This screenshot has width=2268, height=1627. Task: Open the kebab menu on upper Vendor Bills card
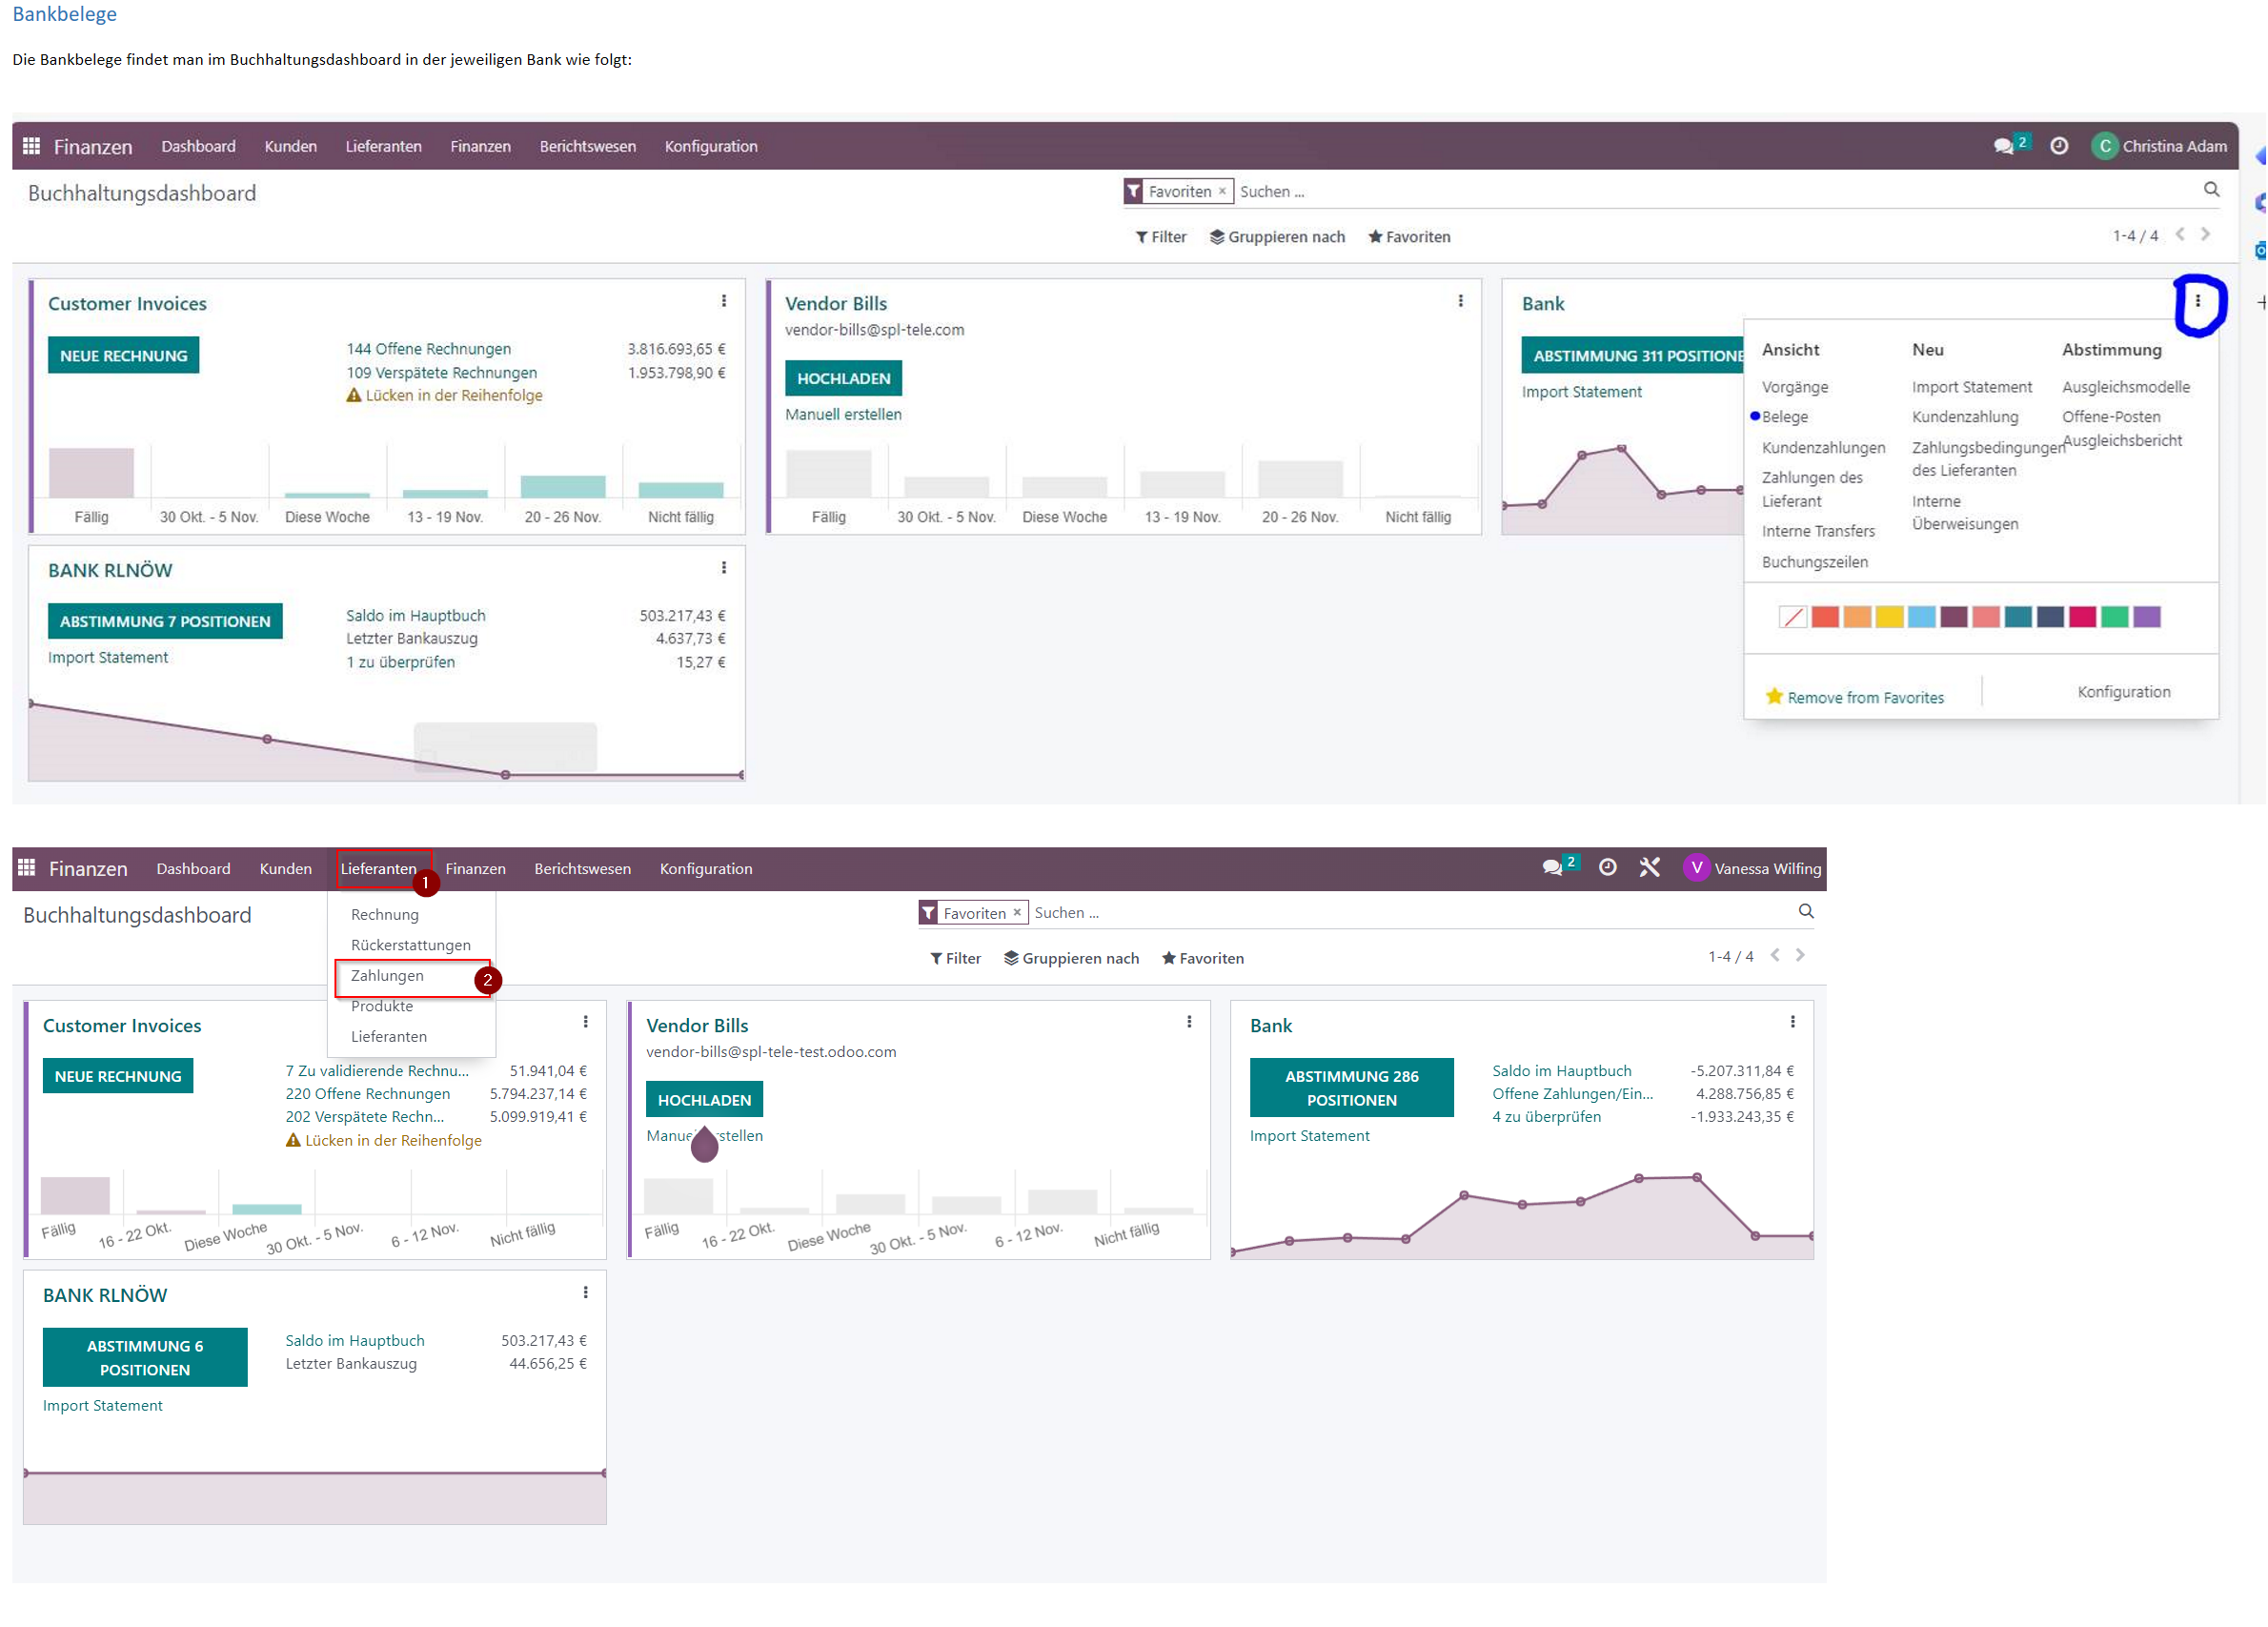(1460, 301)
